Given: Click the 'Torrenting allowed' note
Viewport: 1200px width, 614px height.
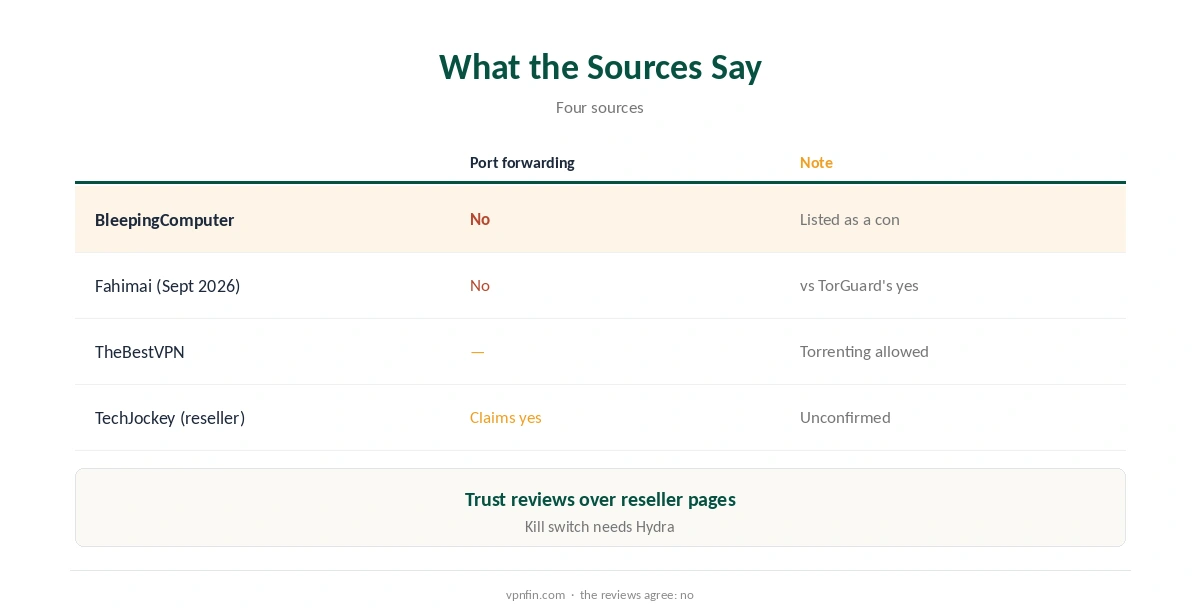Looking at the screenshot, I should tap(864, 351).
